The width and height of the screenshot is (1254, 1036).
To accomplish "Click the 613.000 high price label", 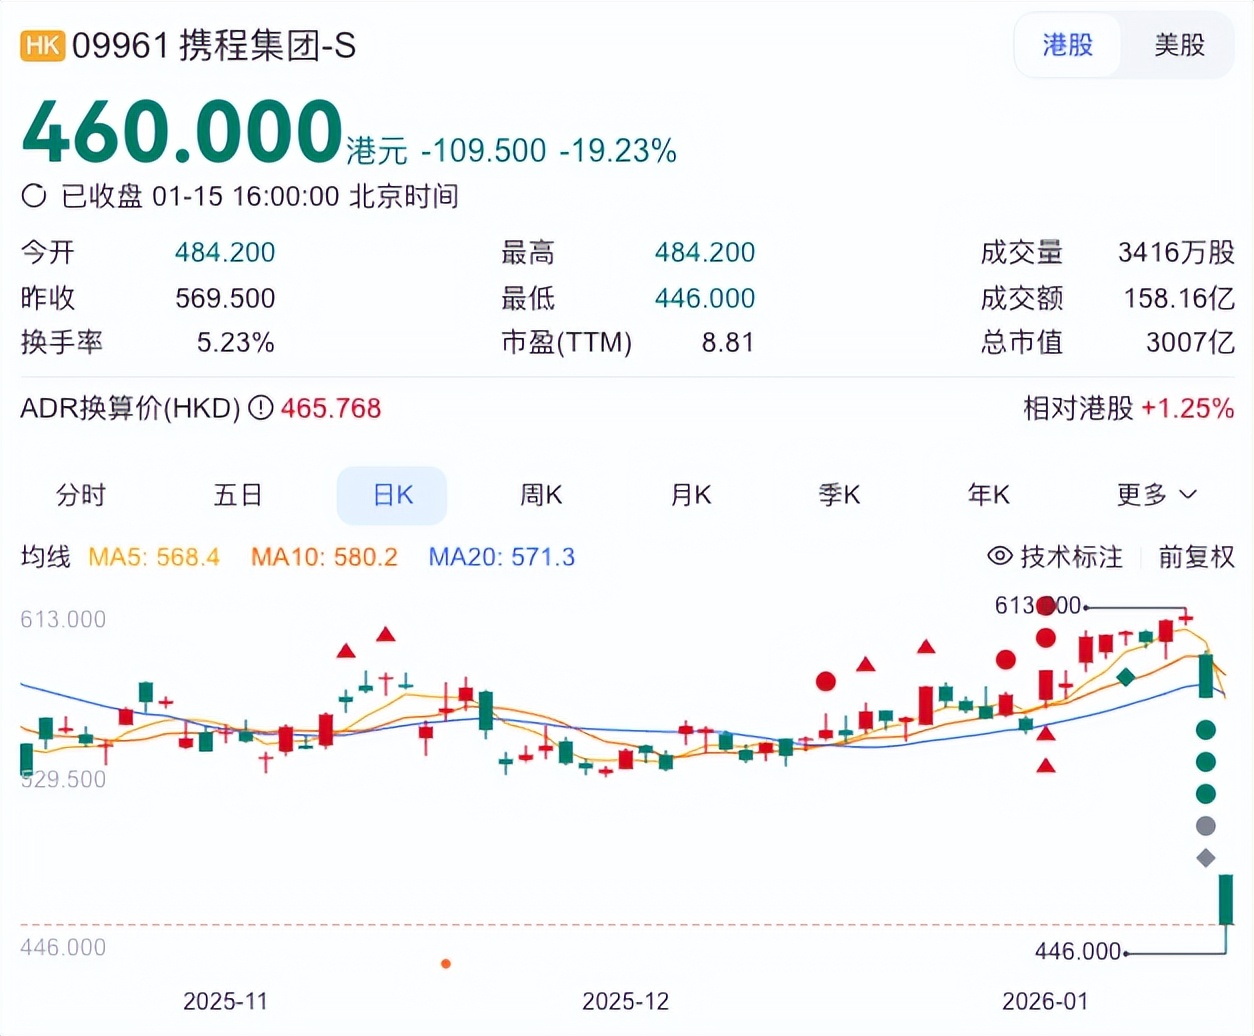I will tap(1038, 606).
